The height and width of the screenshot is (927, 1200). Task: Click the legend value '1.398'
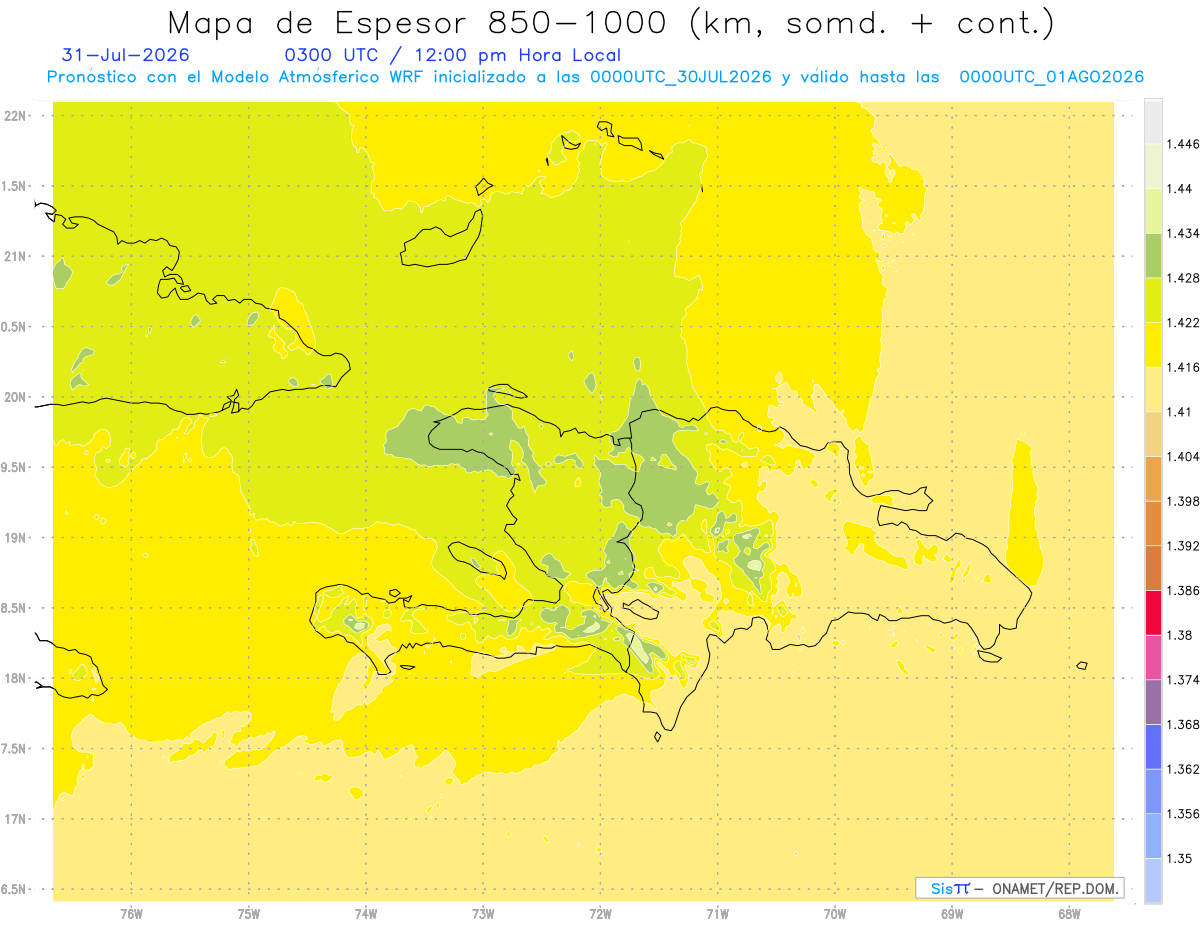[x=1184, y=501]
